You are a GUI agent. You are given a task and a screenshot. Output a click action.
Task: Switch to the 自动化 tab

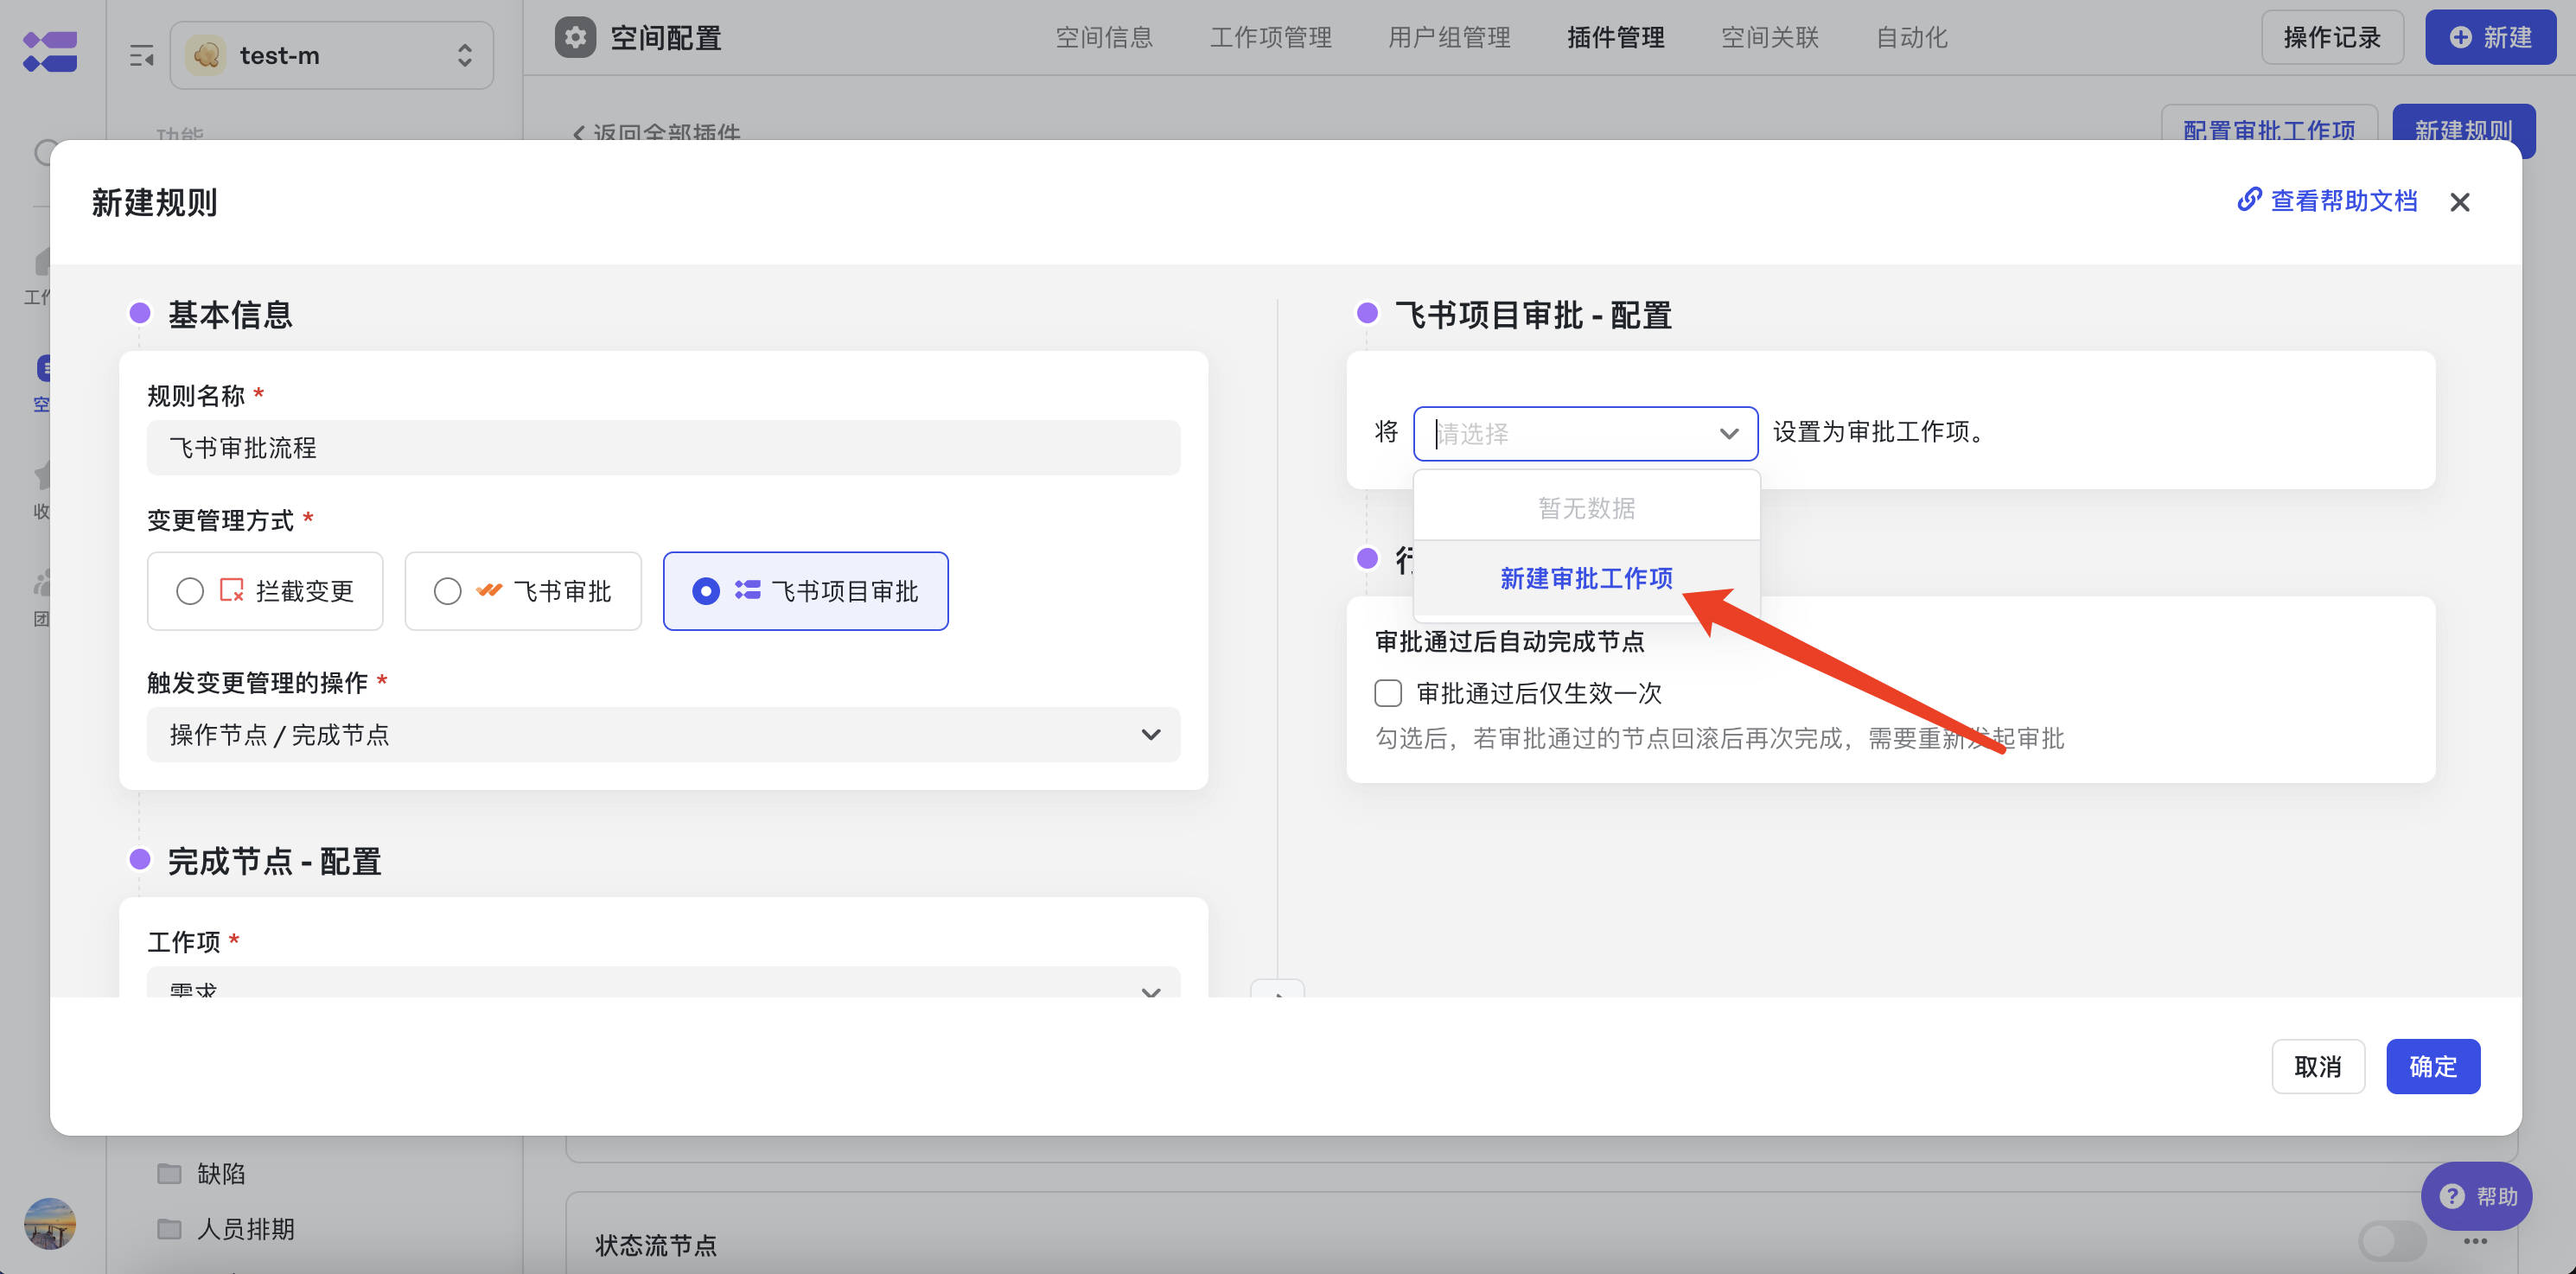[1911, 38]
